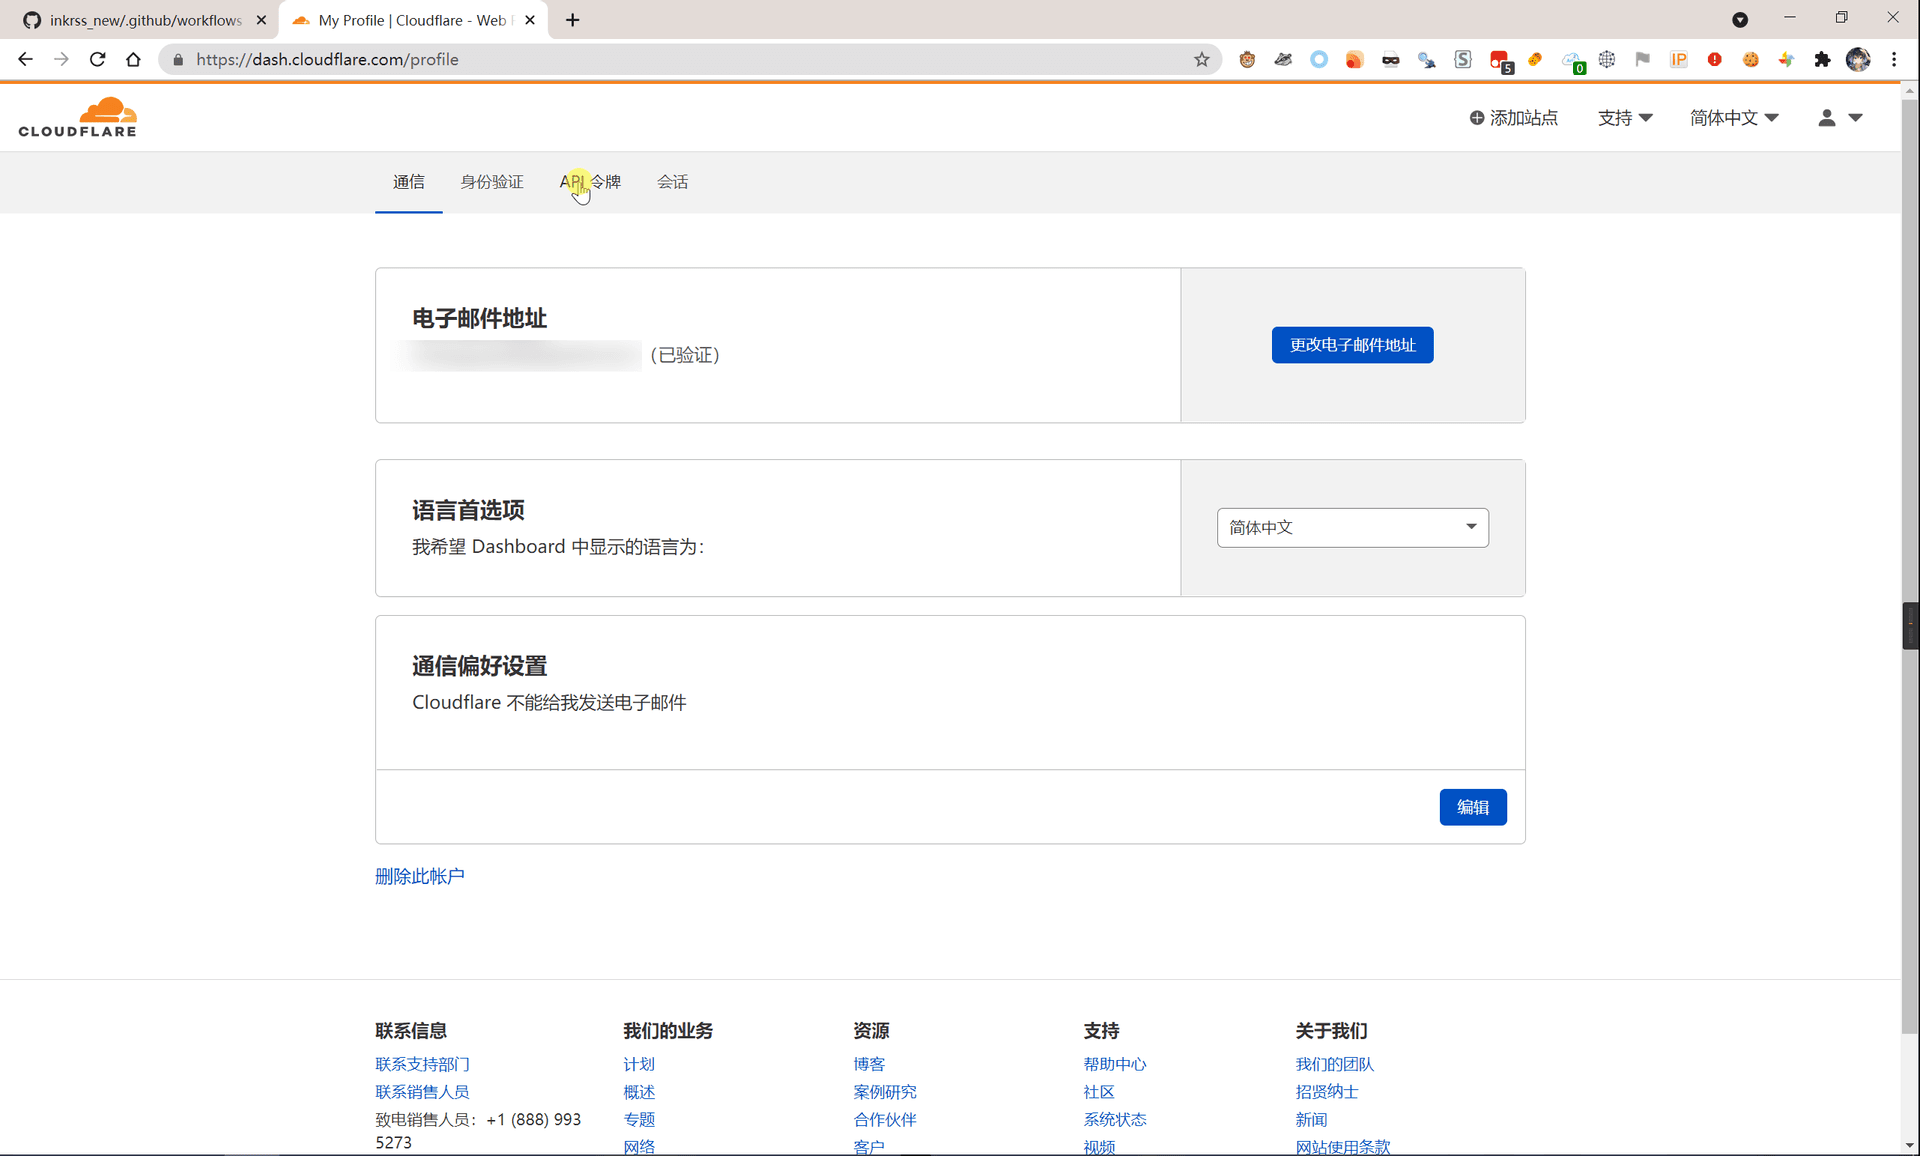
Task: Bookmark this page with the star icon
Action: coord(1202,60)
